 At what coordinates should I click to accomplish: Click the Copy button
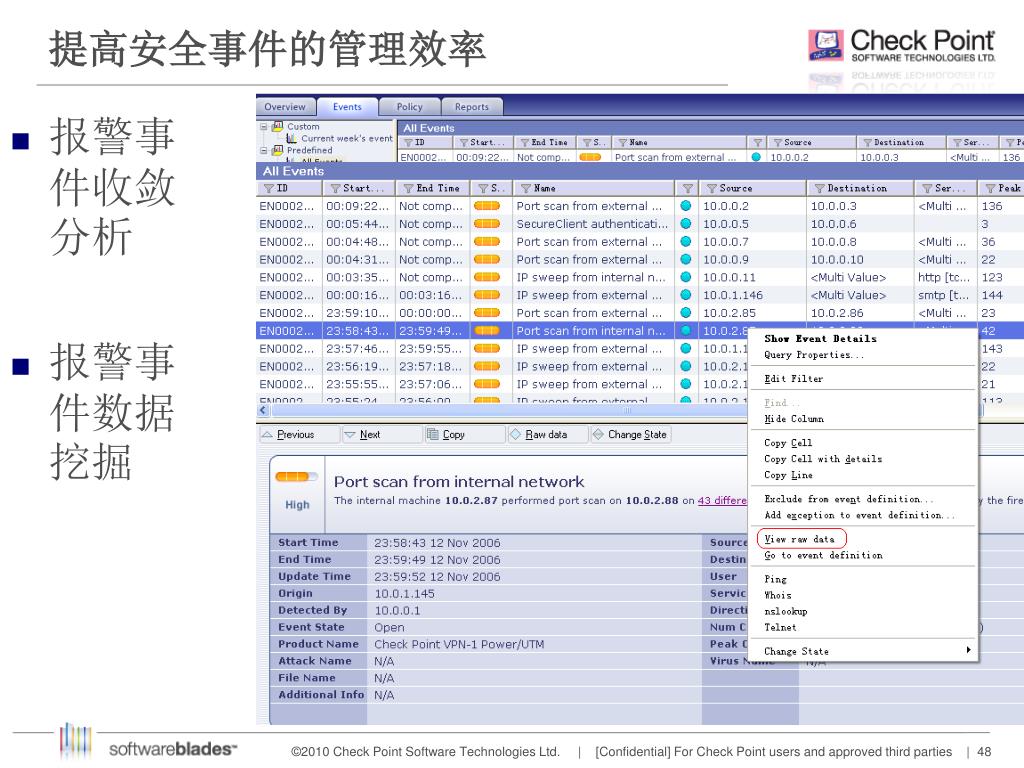(x=464, y=434)
